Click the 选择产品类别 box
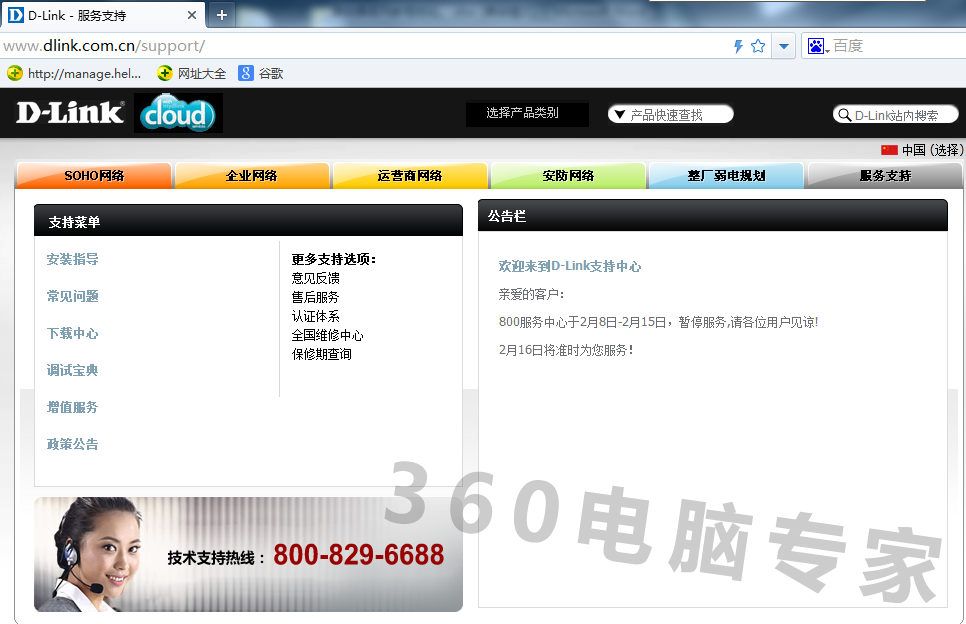966x624 pixels. (x=527, y=113)
